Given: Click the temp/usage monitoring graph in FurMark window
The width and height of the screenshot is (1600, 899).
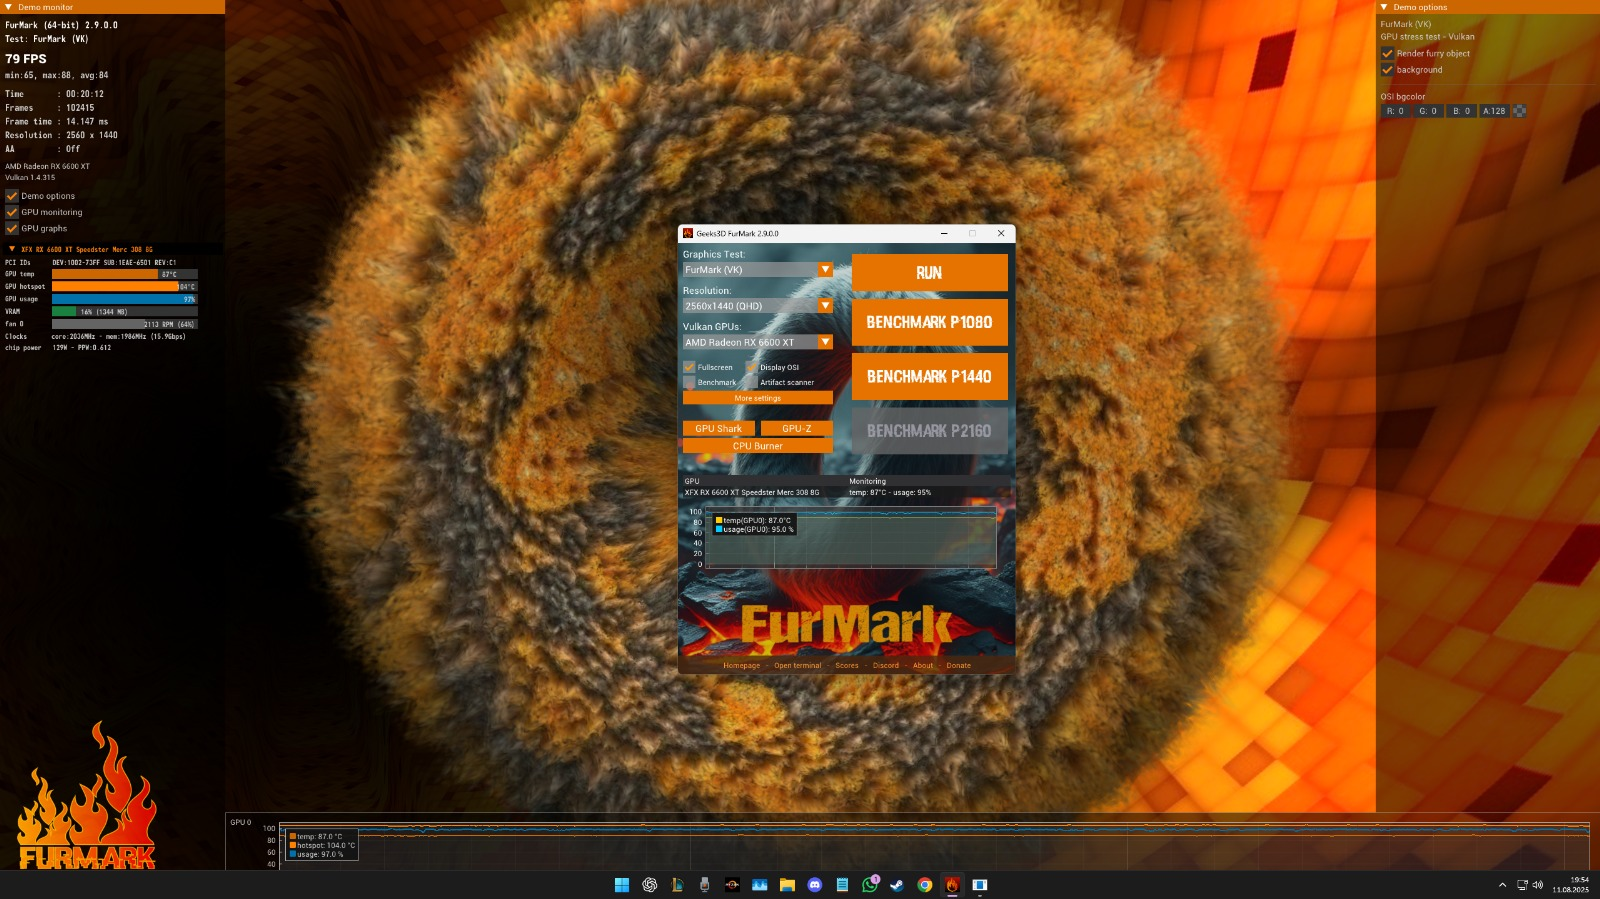Looking at the screenshot, I should click(851, 538).
